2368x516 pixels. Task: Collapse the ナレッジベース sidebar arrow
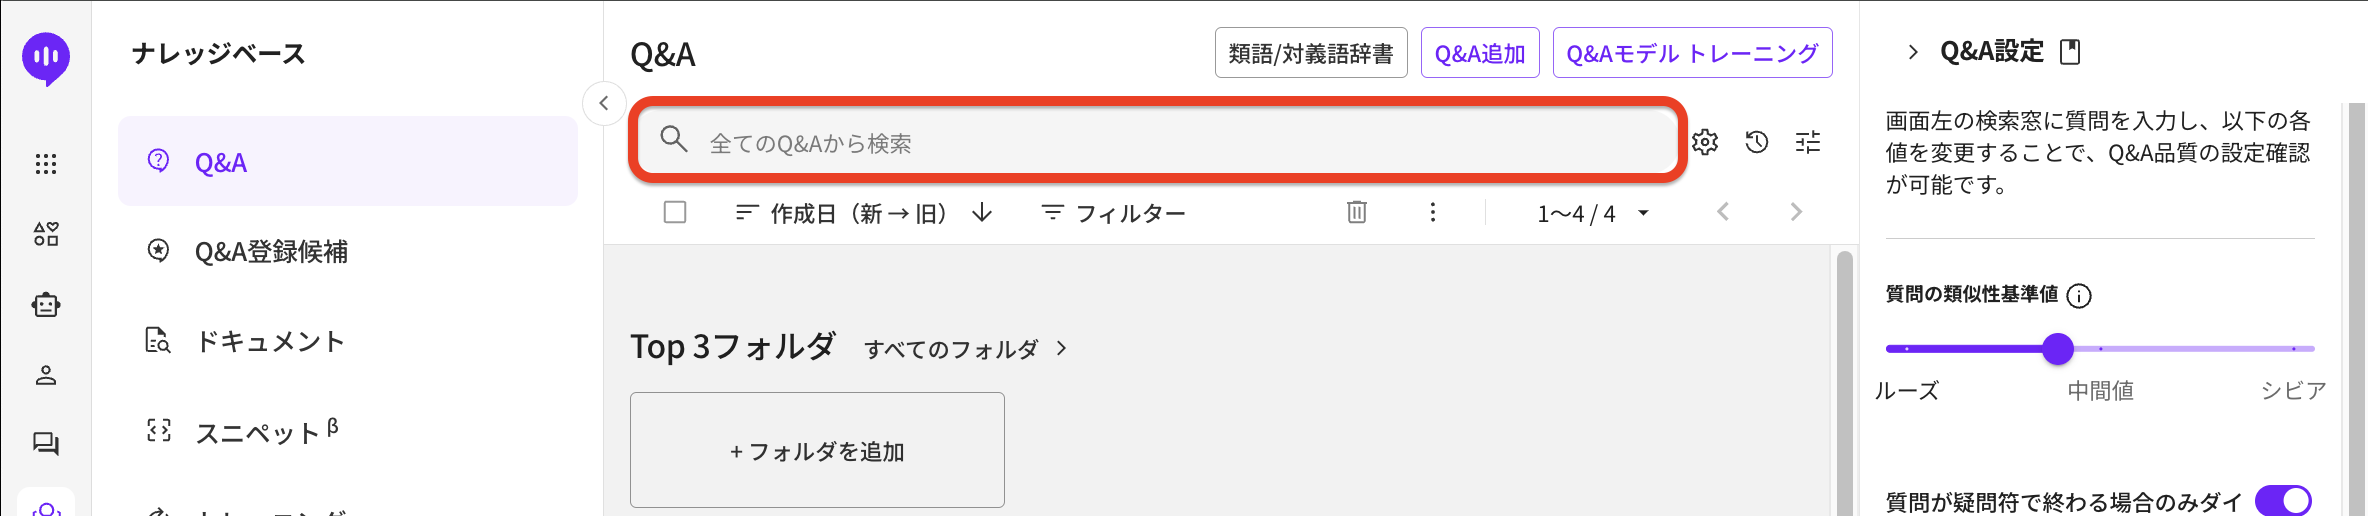coord(604,103)
